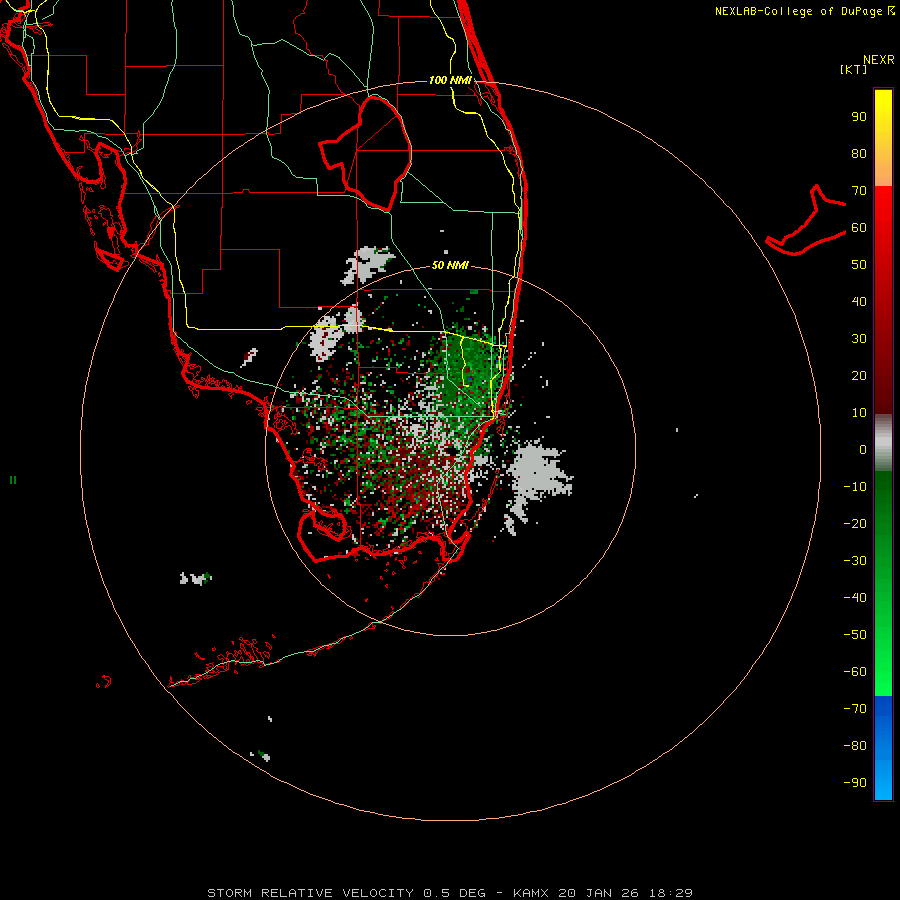Select the 80 knot scale label
Screen dimensions: 900x900
(x=859, y=154)
